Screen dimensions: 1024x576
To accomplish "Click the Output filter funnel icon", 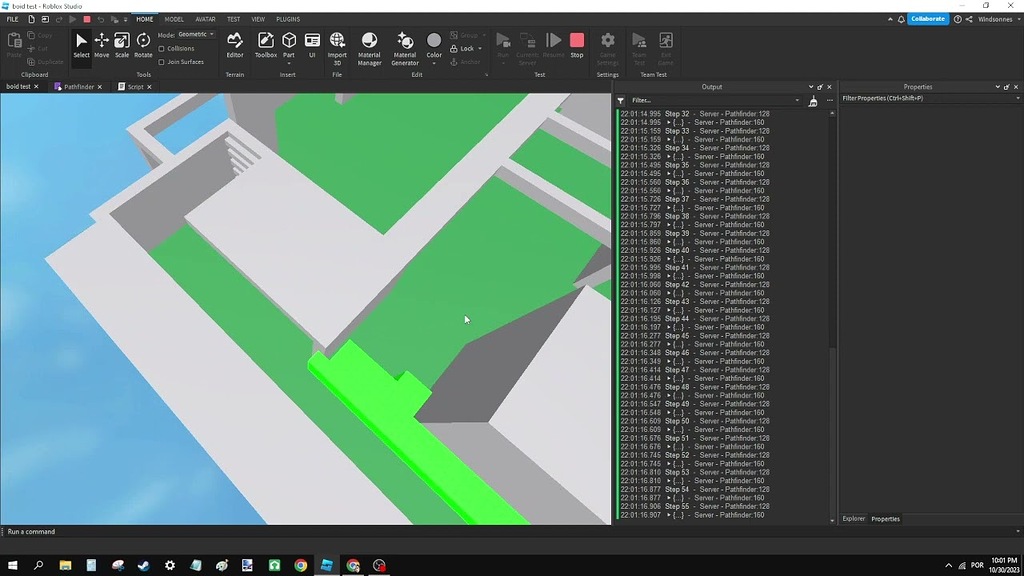I will tap(620, 101).
